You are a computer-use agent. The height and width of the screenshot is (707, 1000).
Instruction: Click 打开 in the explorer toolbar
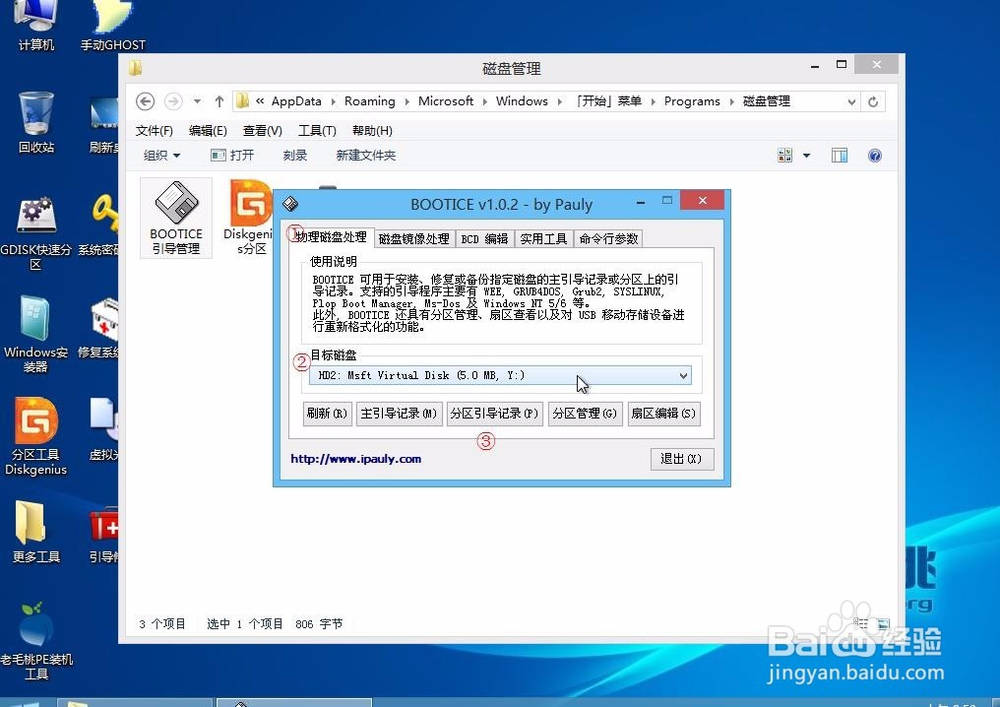pyautogui.click(x=233, y=156)
